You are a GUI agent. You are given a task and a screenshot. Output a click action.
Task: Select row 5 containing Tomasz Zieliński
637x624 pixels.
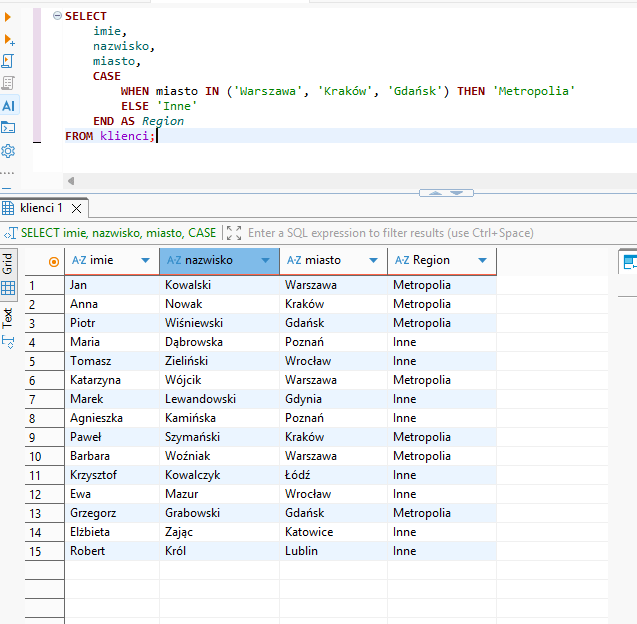32,361
